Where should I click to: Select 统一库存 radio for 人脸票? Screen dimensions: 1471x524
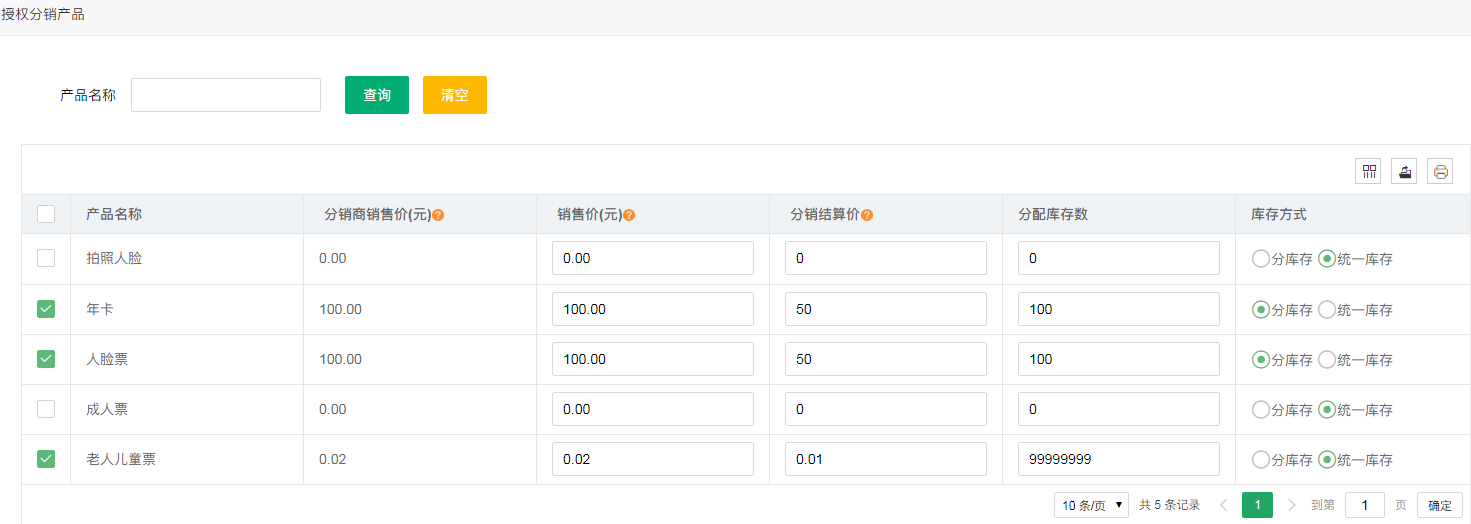[1327, 359]
